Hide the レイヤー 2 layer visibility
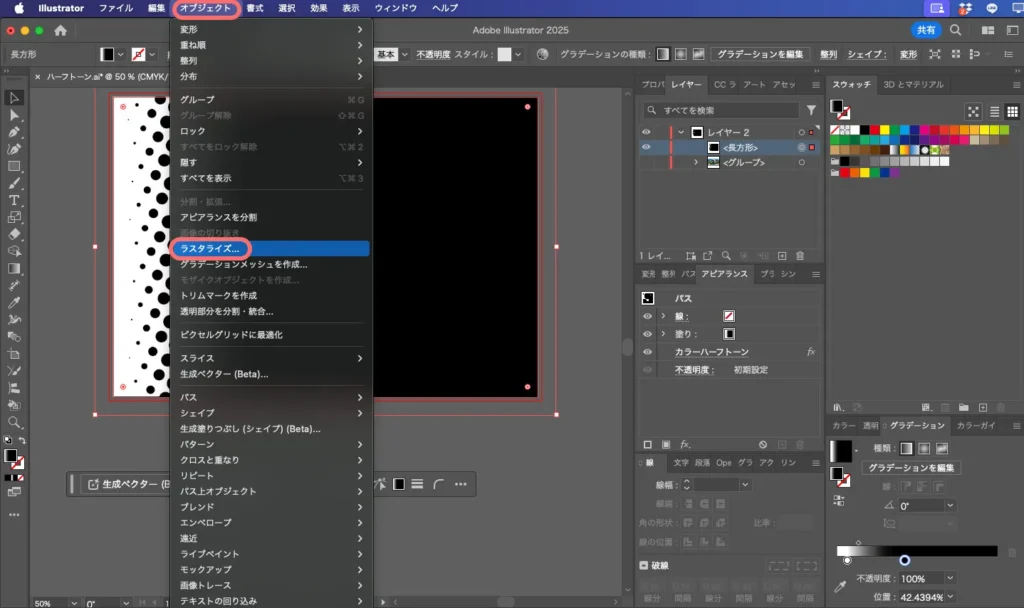The image size is (1024, 608). click(645, 132)
